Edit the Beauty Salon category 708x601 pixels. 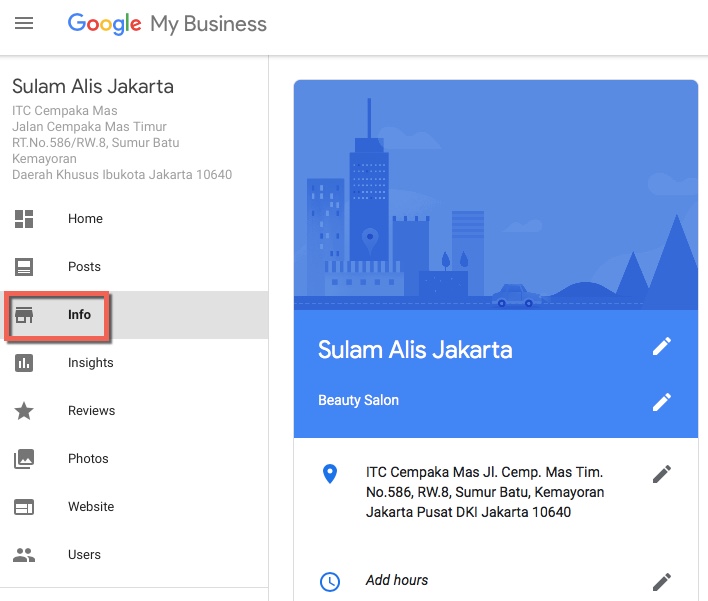pos(661,402)
